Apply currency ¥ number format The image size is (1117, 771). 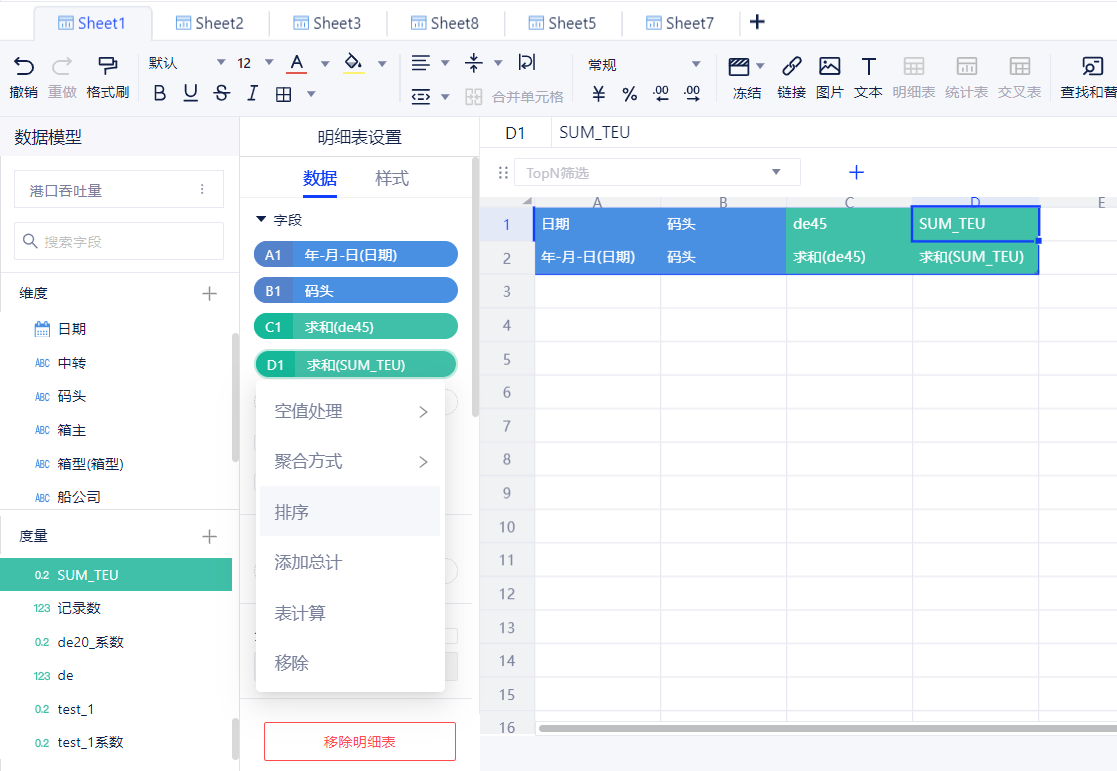[x=598, y=94]
